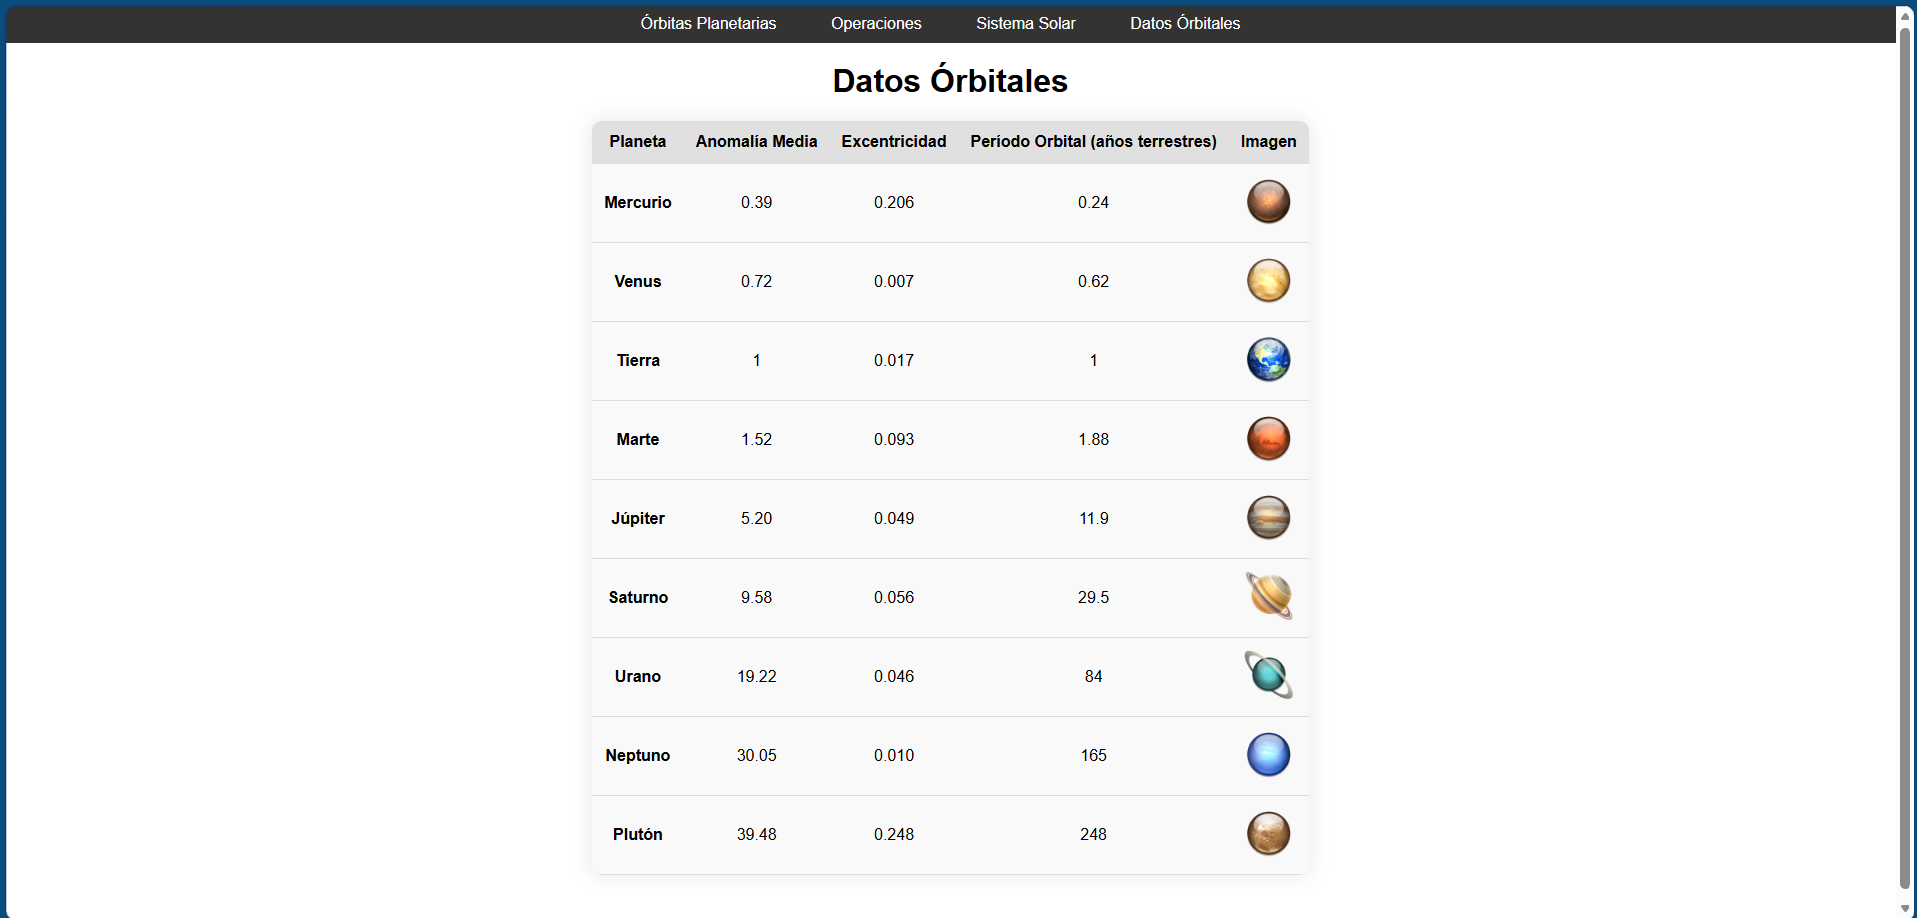Click the Anomalía Media column header
The image size is (1917, 918).
756,142
